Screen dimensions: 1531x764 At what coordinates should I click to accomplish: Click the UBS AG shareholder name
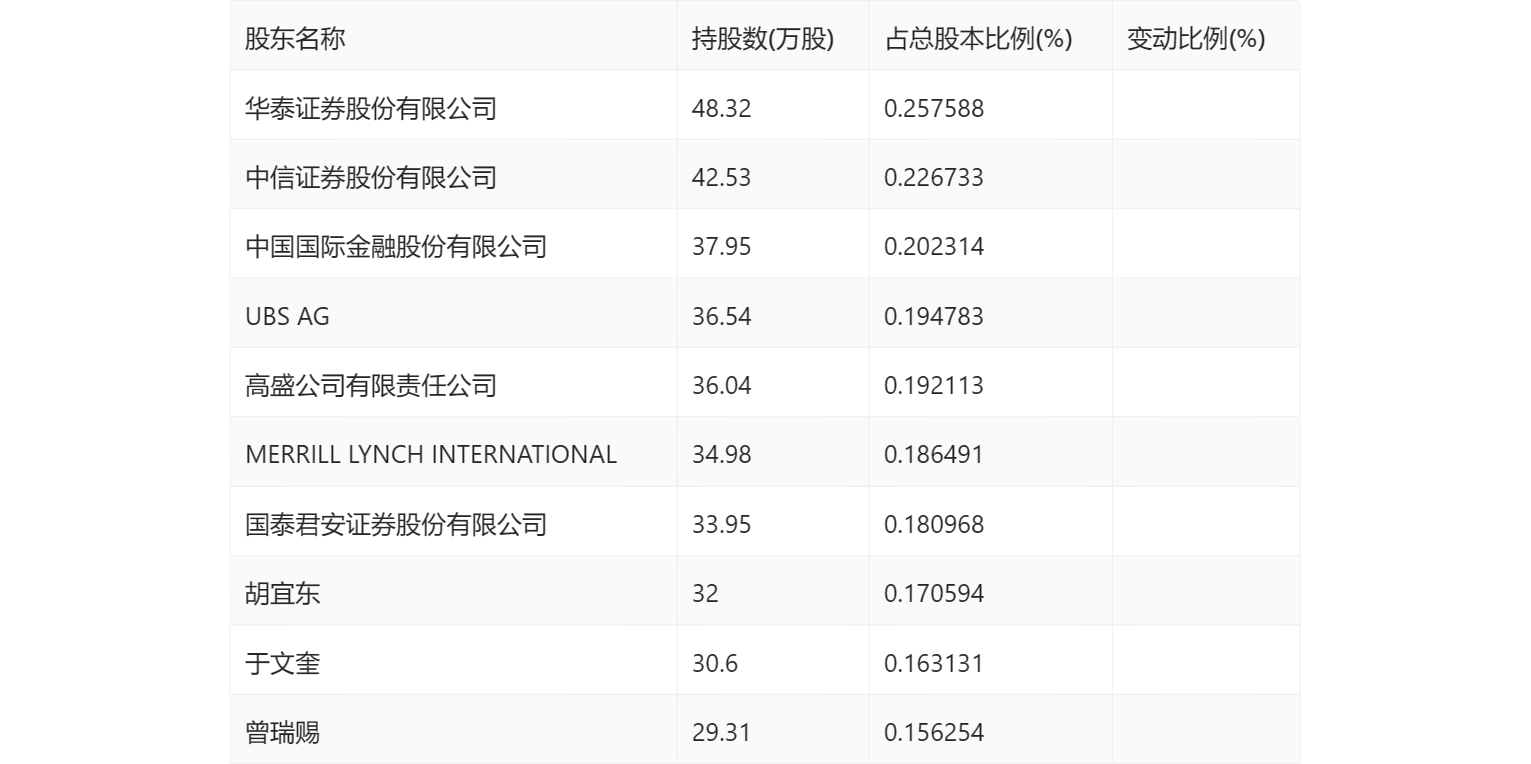[287, 317]
